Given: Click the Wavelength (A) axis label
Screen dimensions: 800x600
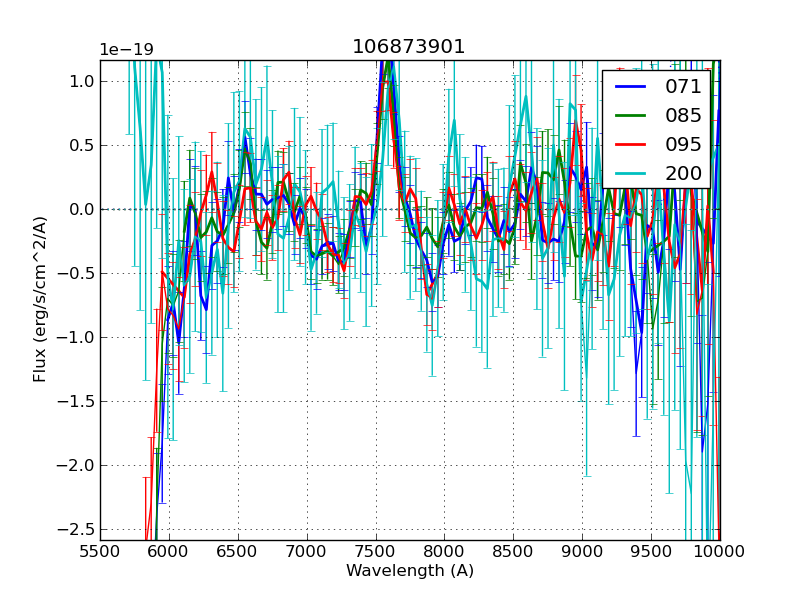Looking at the screenshot, I should point(410,571).
